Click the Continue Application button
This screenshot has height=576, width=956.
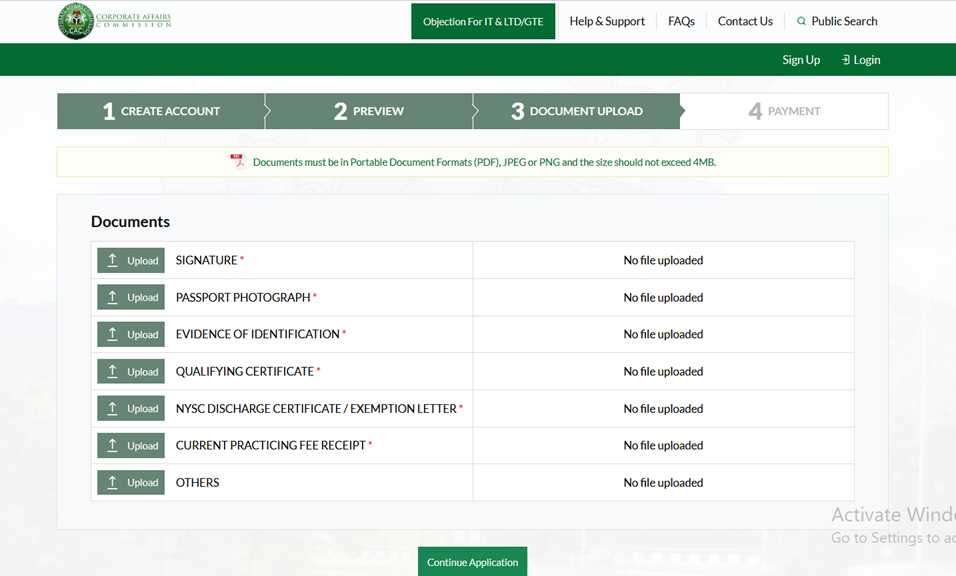point(473,562)
